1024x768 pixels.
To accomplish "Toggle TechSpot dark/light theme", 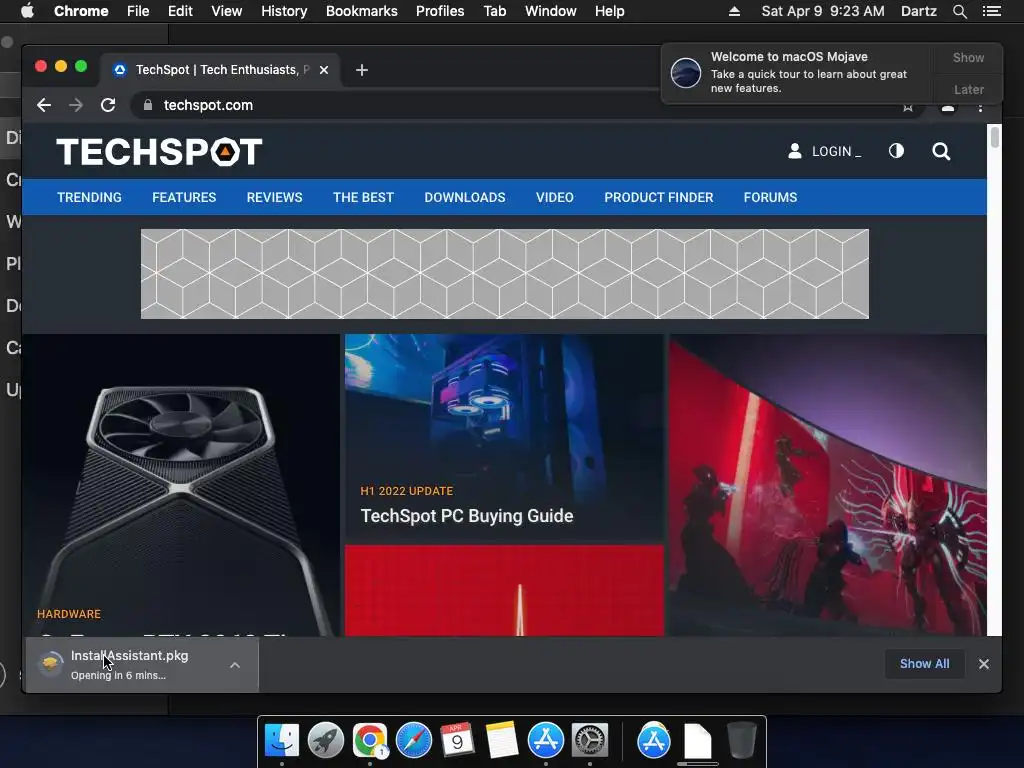I will pos(896,152).
